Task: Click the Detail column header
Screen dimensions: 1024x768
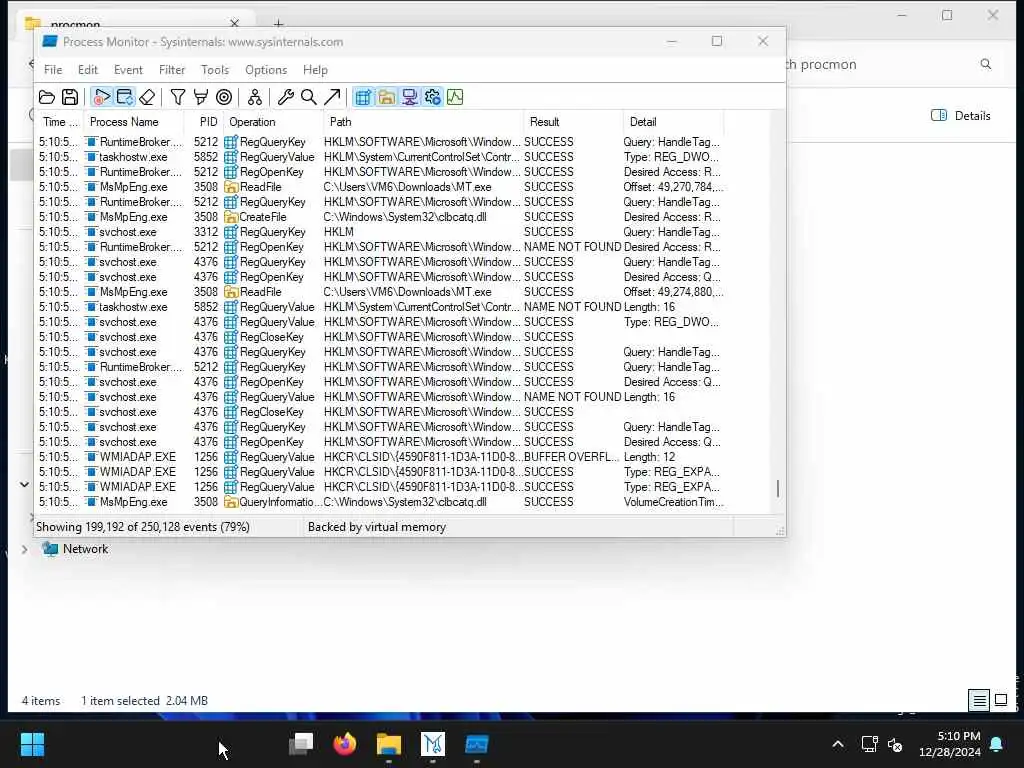Action: (673, 122)
